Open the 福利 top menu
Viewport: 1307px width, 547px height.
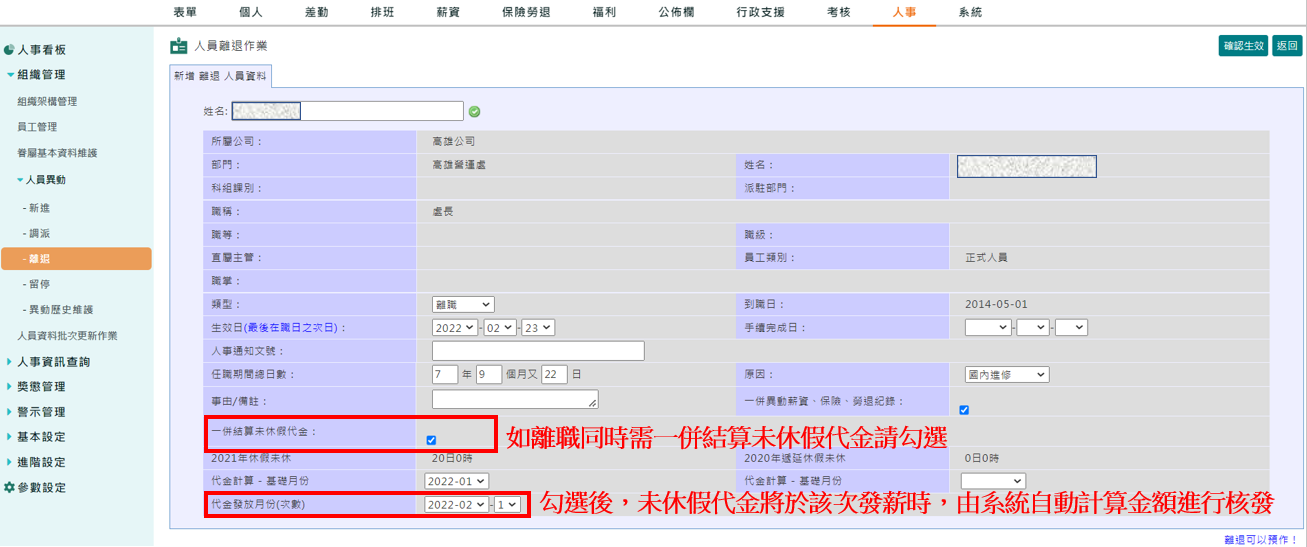pyautogui.click(x=604, y=12)
